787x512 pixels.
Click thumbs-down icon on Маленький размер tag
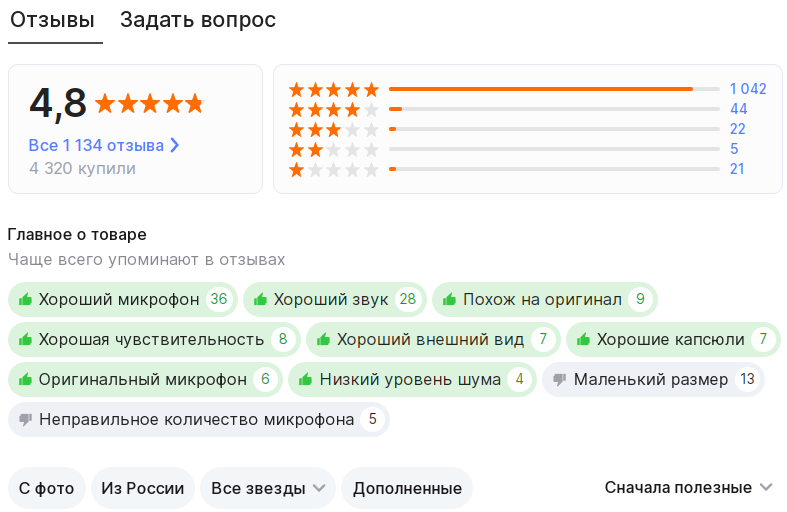559,379
